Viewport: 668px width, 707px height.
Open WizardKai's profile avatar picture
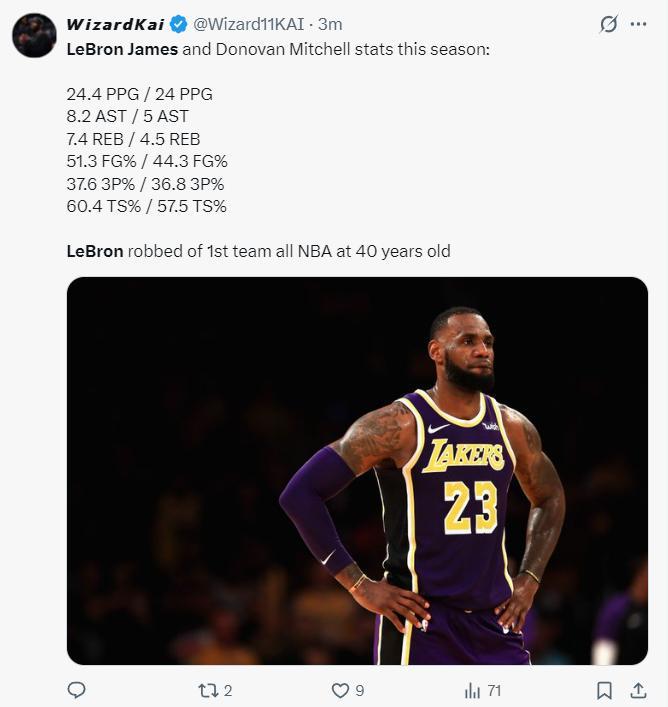[x=34, y=35]
